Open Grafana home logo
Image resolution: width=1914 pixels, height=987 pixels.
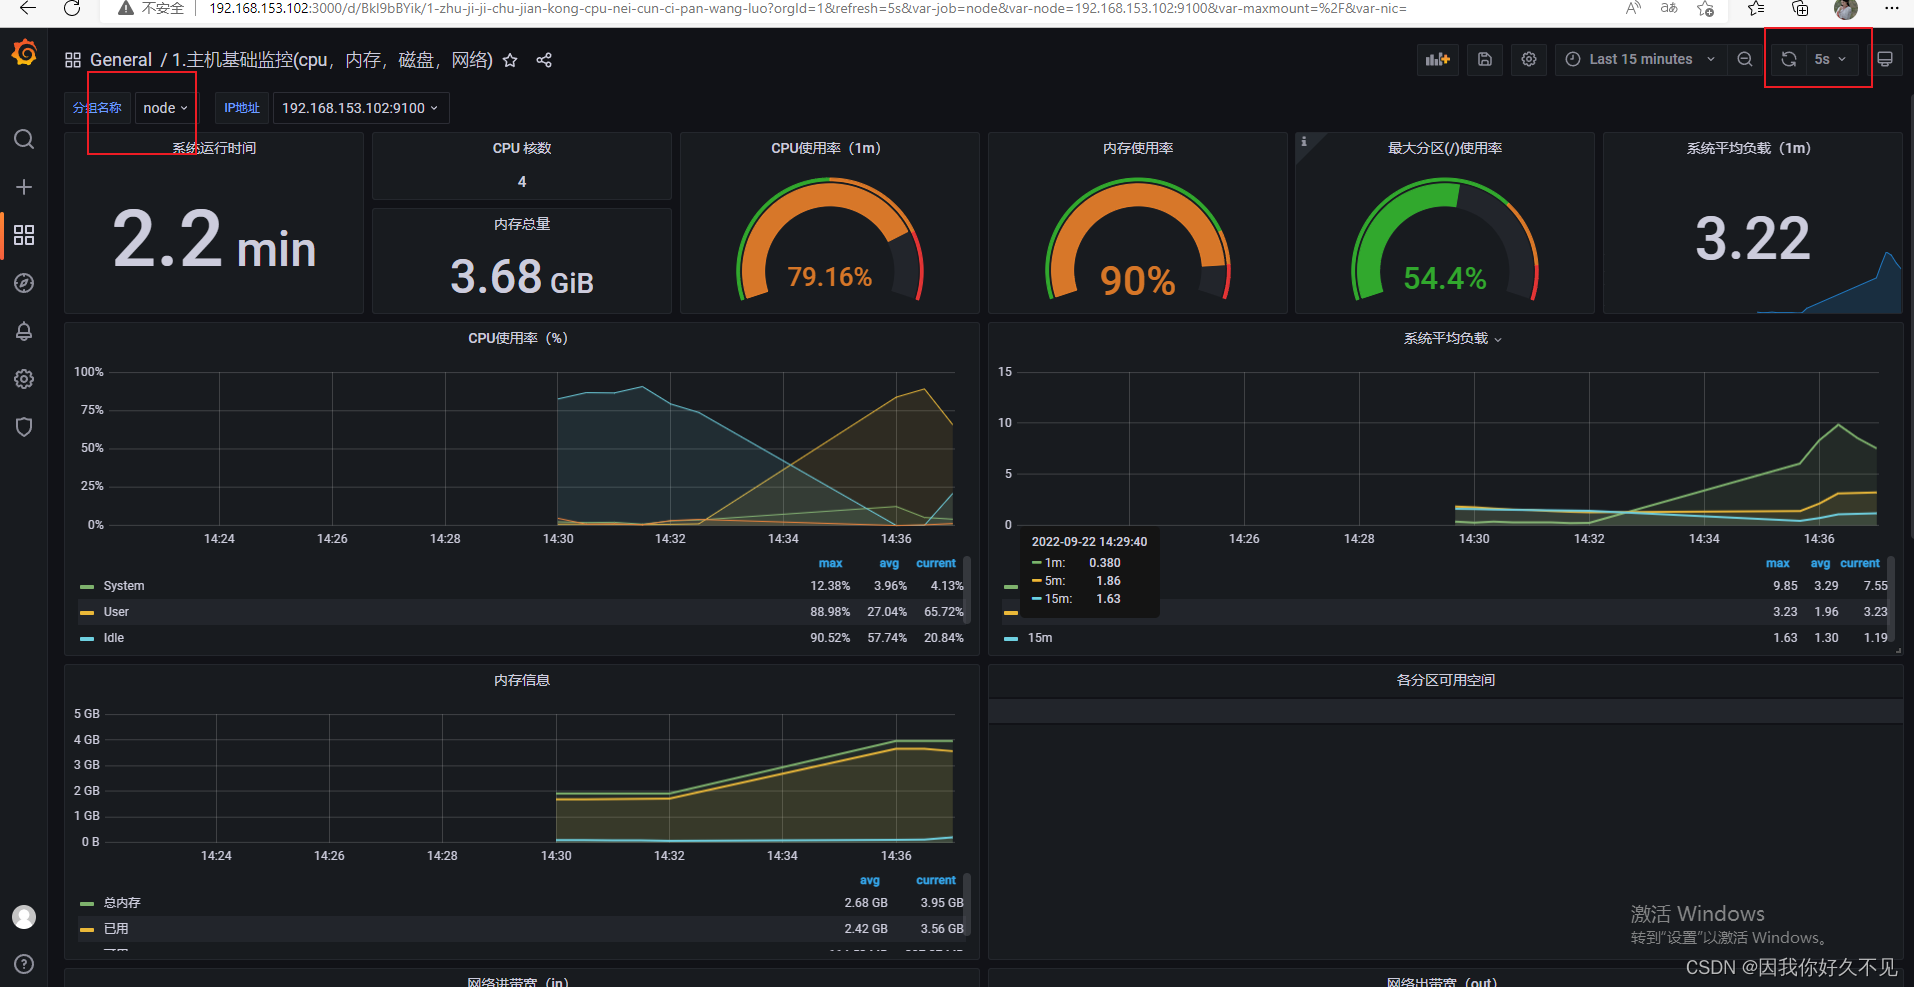pyautogui.click(x=24, y=52)
